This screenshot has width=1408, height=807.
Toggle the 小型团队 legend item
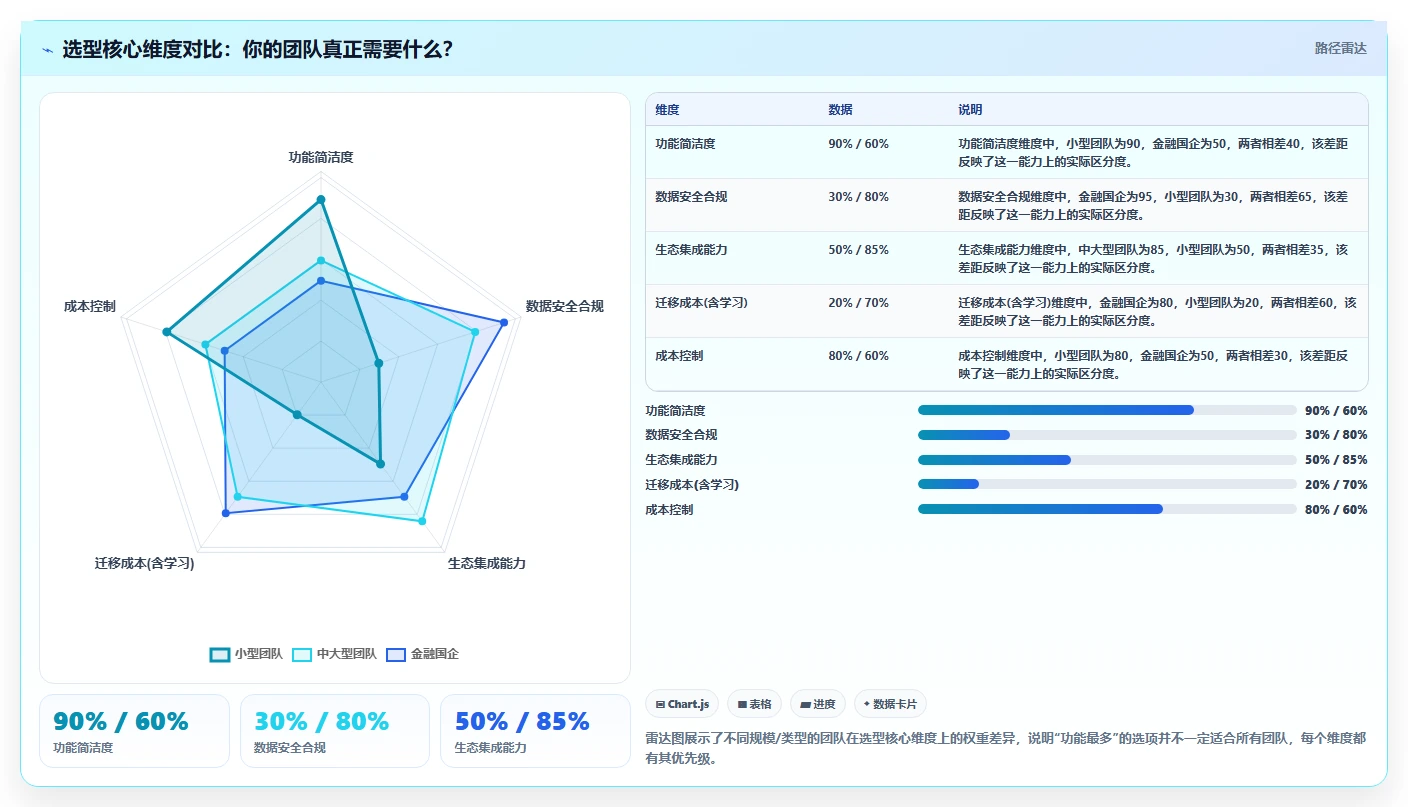pyautogui.click(x=246, y=654)
